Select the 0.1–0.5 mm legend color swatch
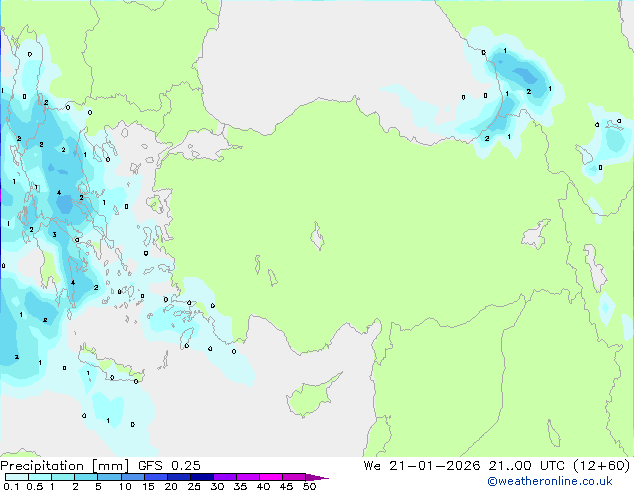Image resolution: width=634 pixels, height=490 pixels. 17,477
